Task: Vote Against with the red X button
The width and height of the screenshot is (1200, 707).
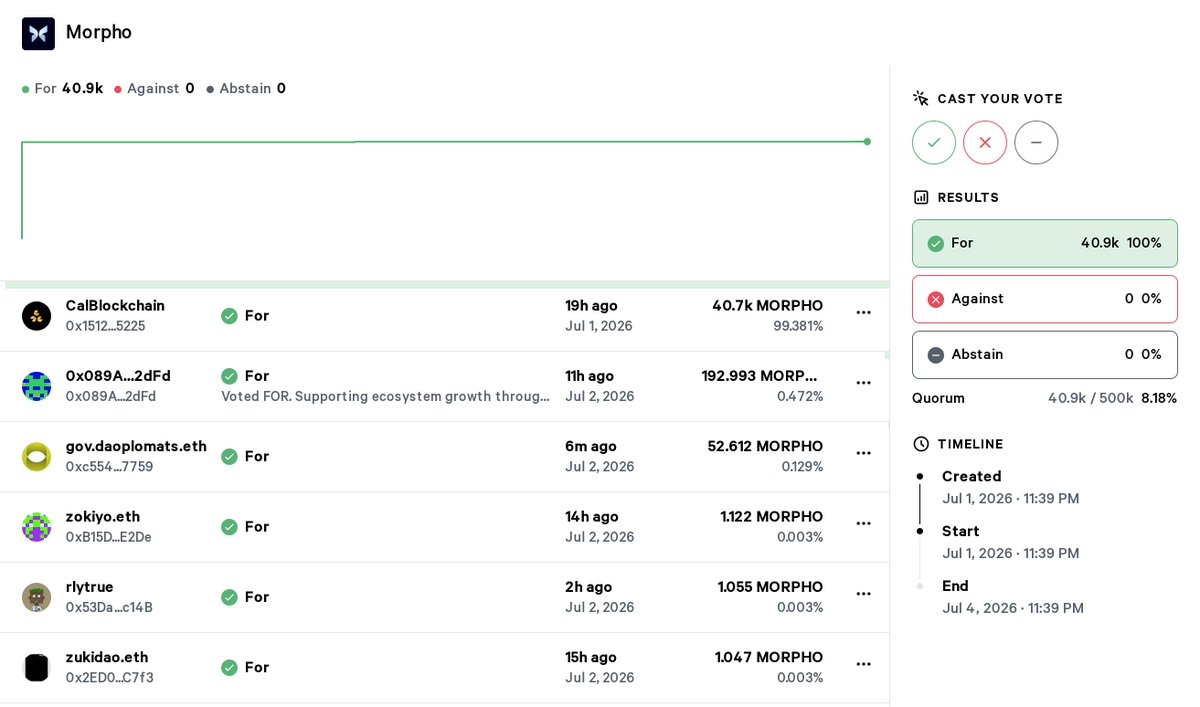Action: pyautogui.click(x=985, y=143)
